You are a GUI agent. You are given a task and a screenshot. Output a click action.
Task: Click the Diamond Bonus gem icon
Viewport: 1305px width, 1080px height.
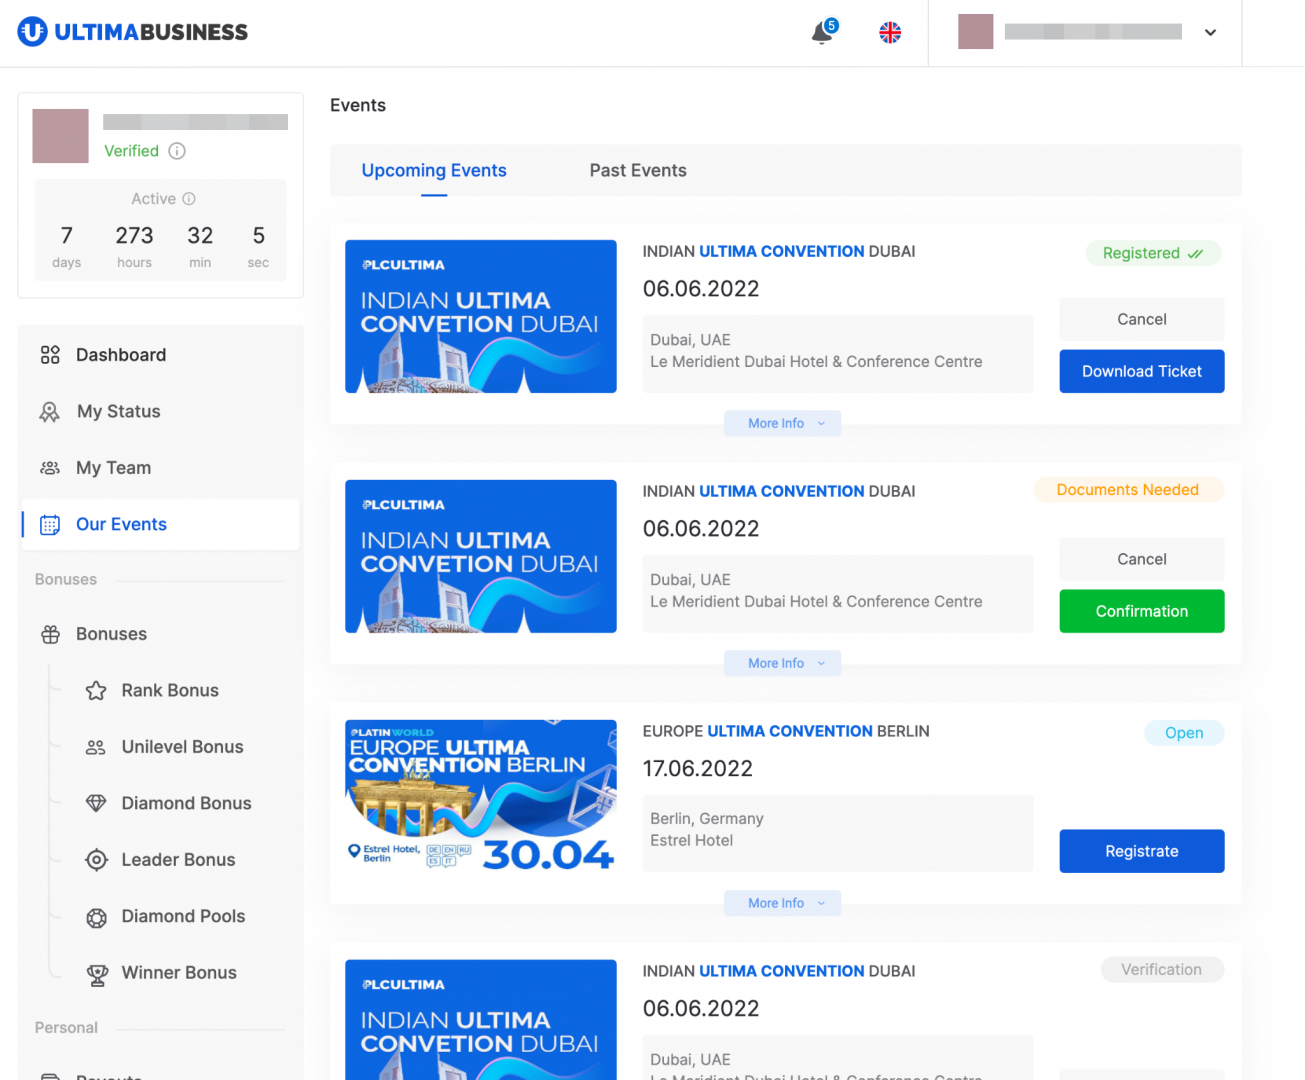click(96, 804)
